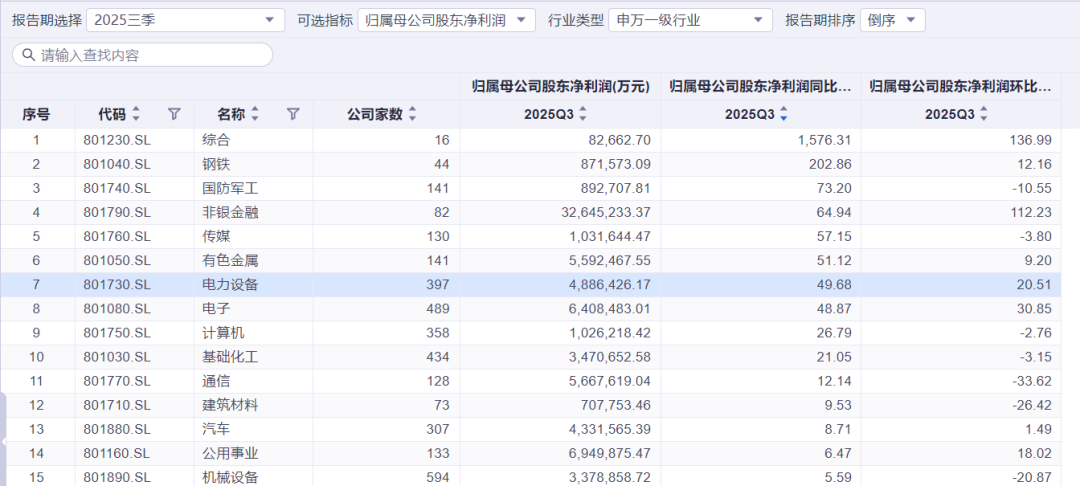Open the 报告期选择 2025三季 dropdown
The image size is (1080, 486).
coord(185,21)
